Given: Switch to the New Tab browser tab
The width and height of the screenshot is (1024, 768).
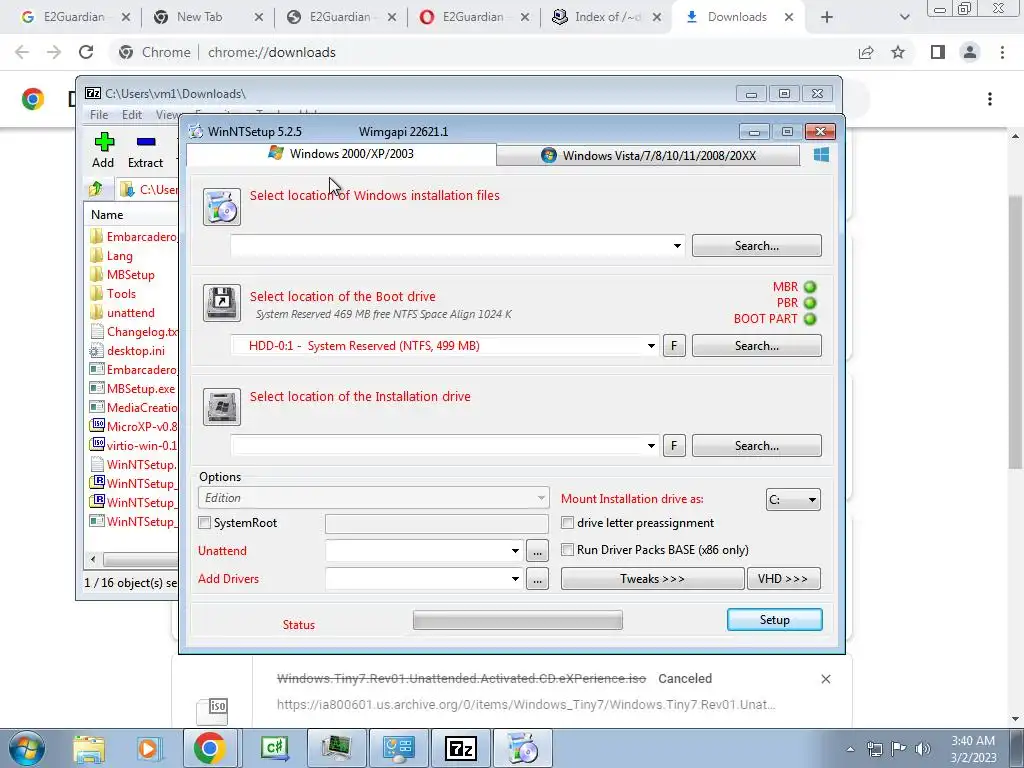Looking at the screenshot, I should [x=208, y=17].
